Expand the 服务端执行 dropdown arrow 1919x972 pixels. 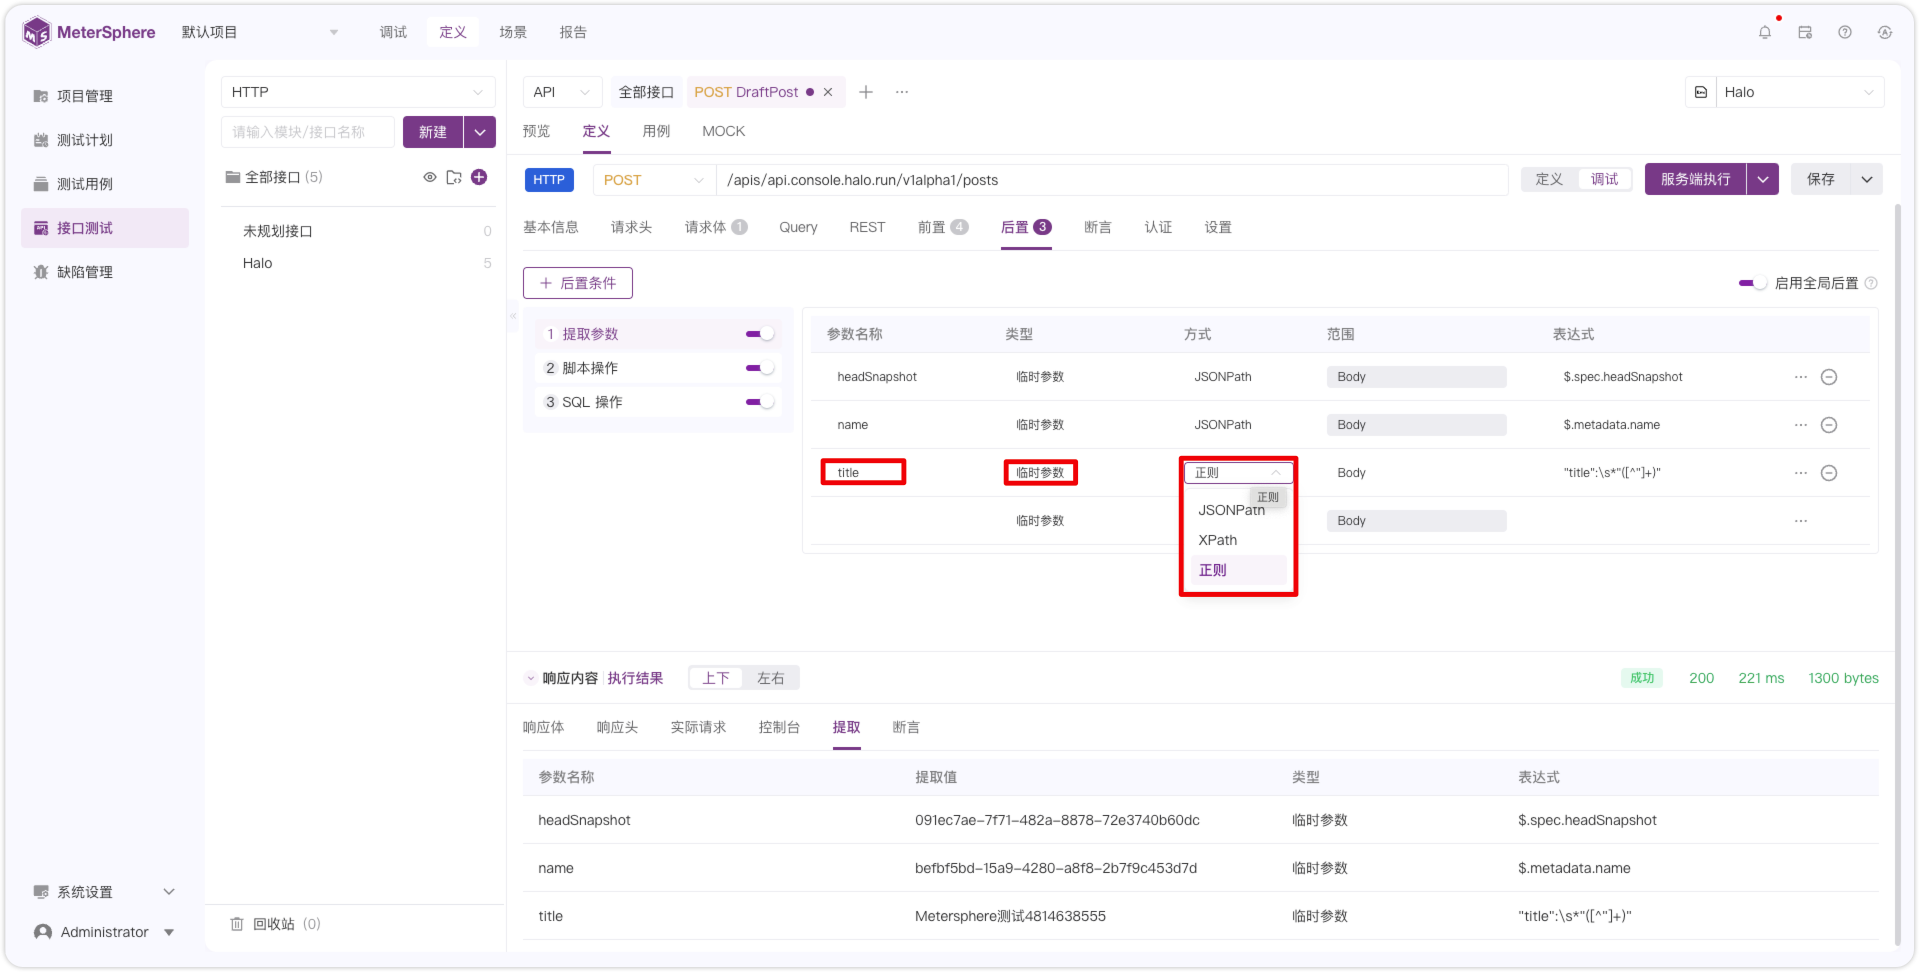click(1763, 179)
